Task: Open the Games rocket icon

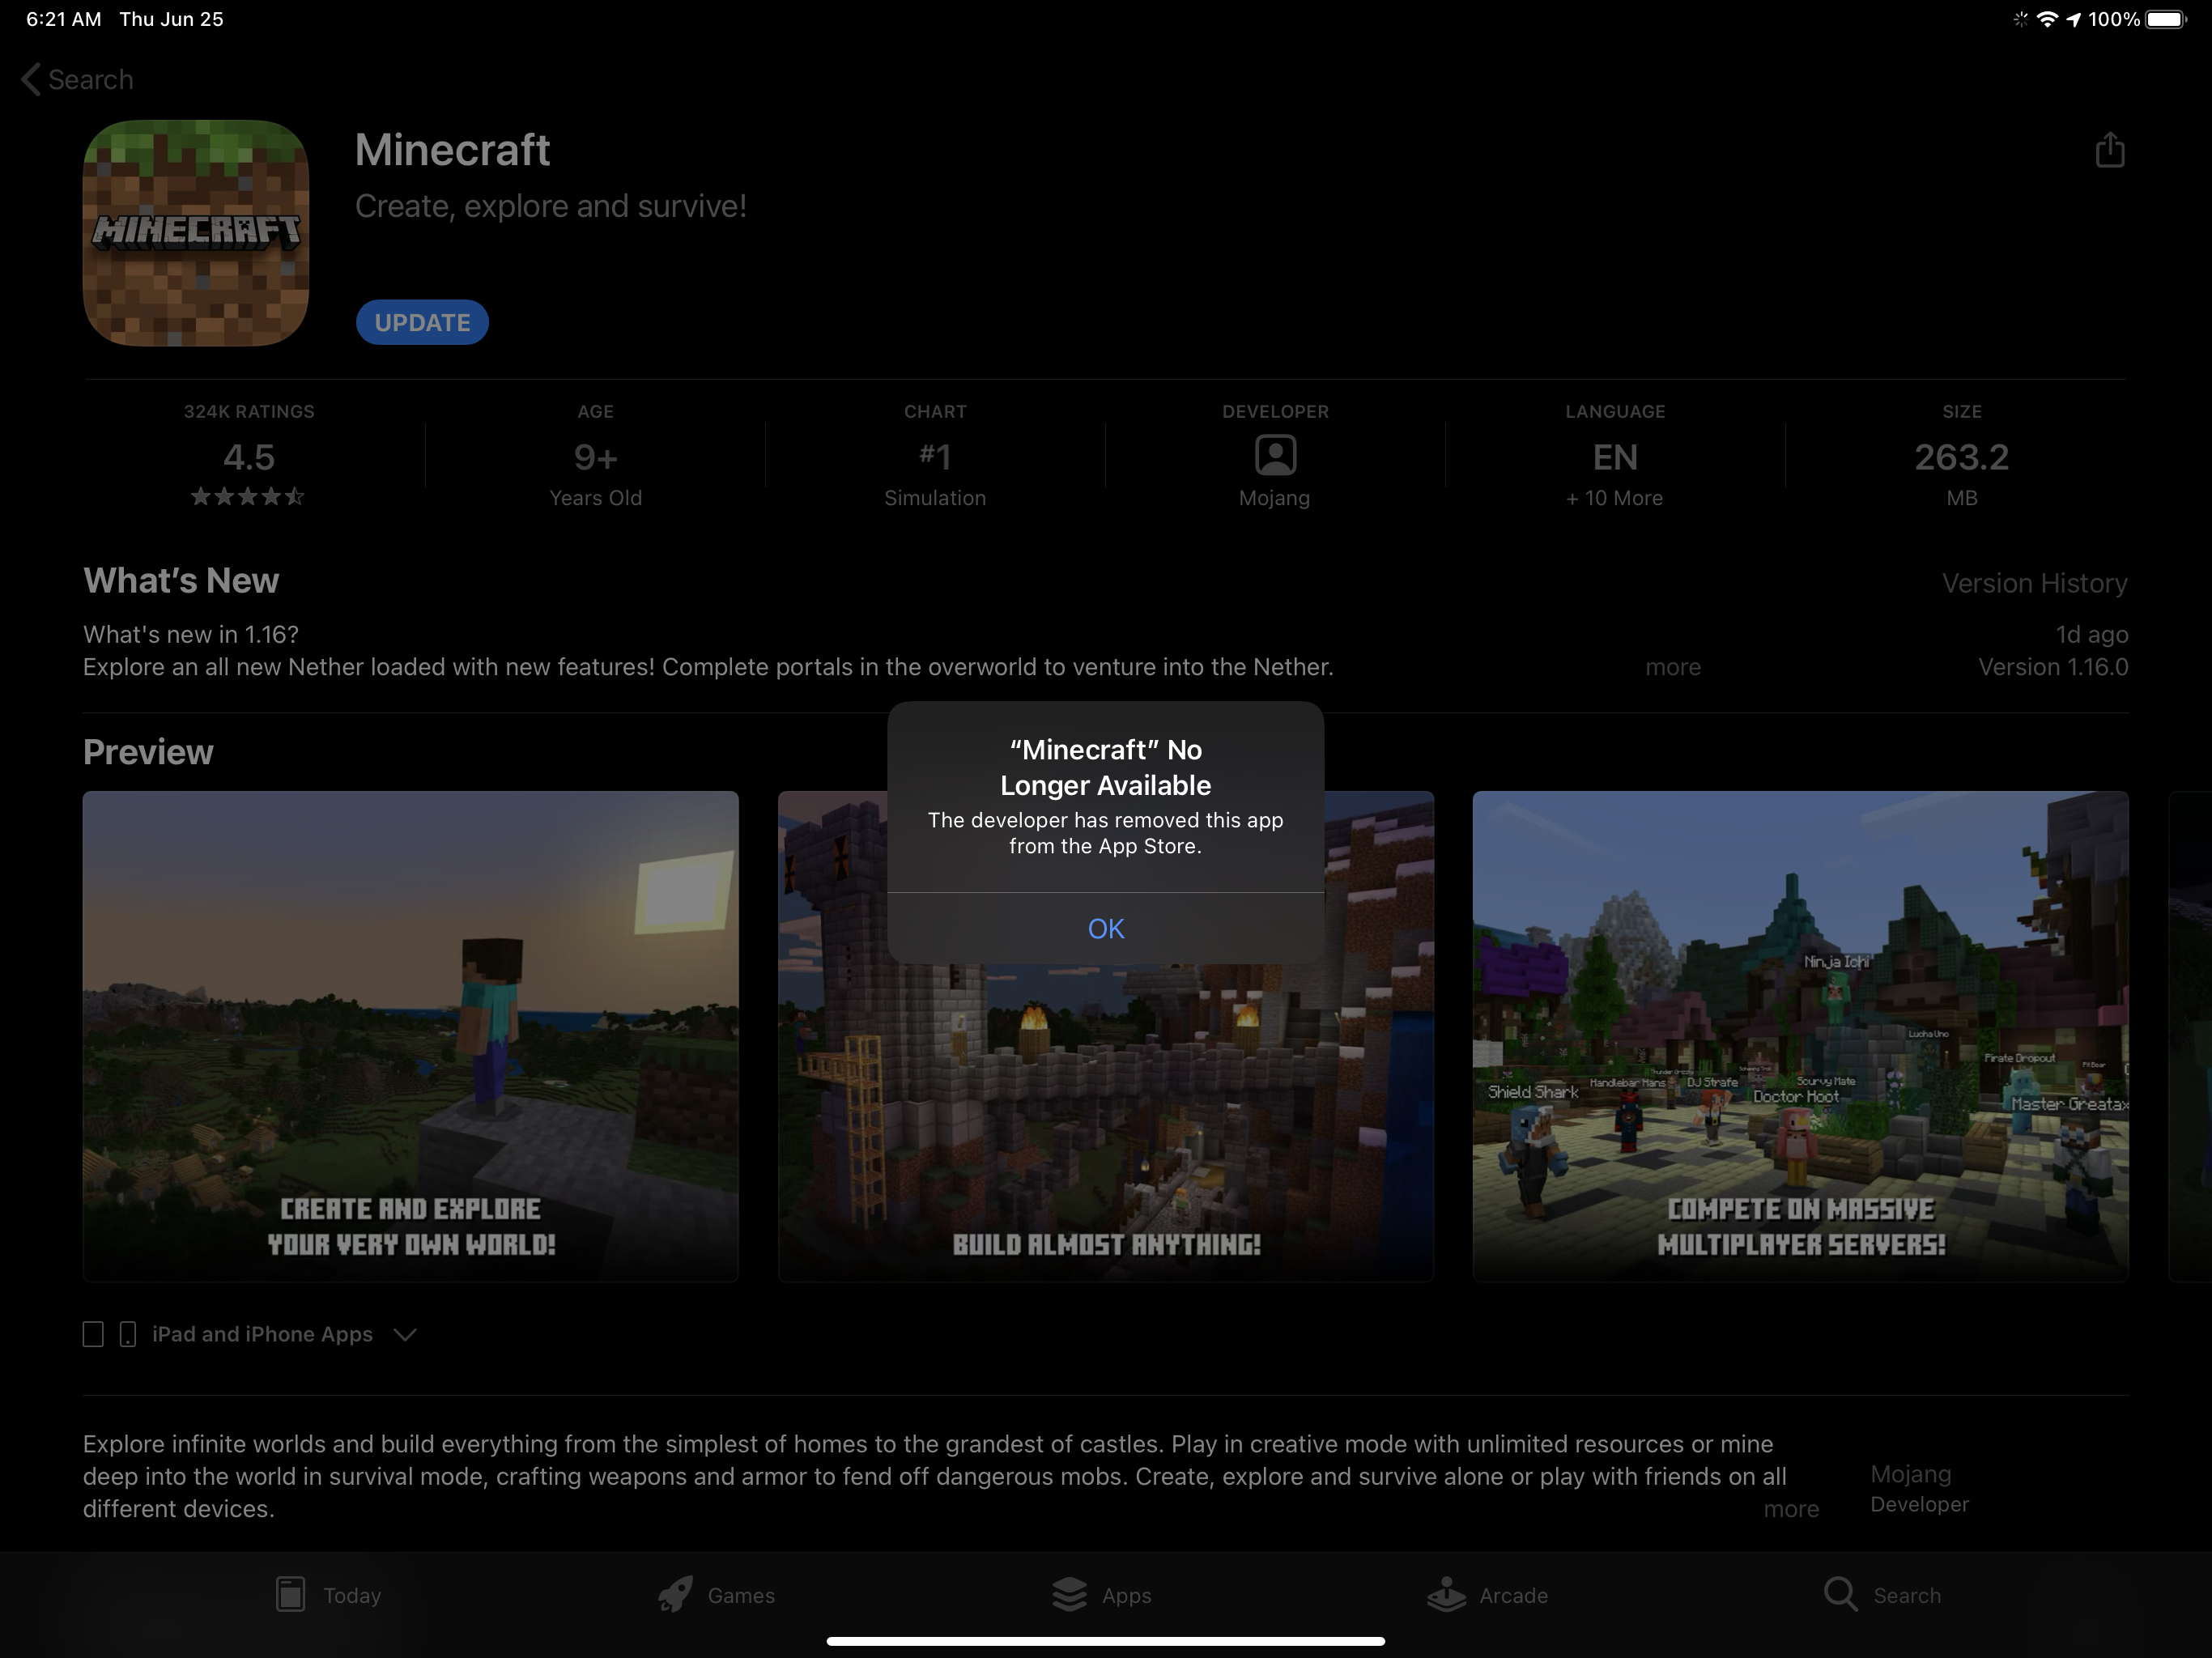Action: pyautogui.click(x=676, y=1594)
